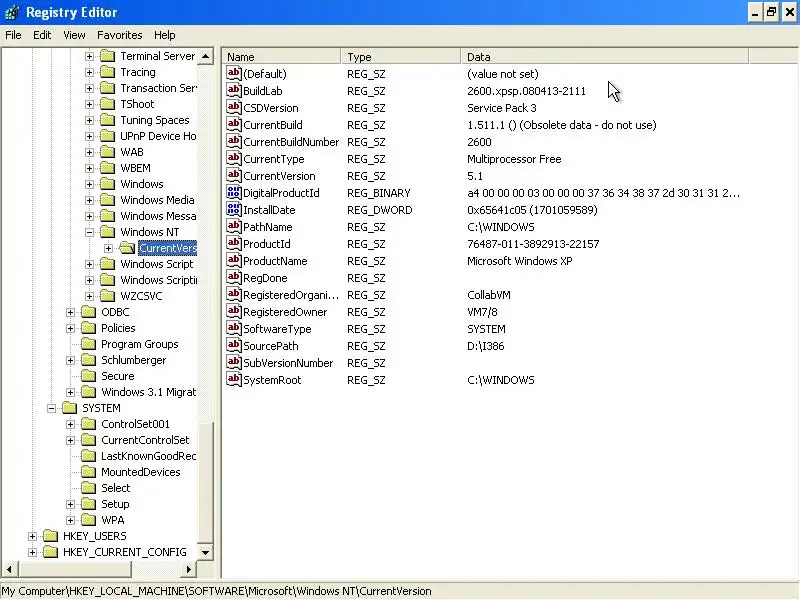The height and width of the screenshot is (600, 800).
Task: Expand the ControlSet001 key
Action: 70,424
